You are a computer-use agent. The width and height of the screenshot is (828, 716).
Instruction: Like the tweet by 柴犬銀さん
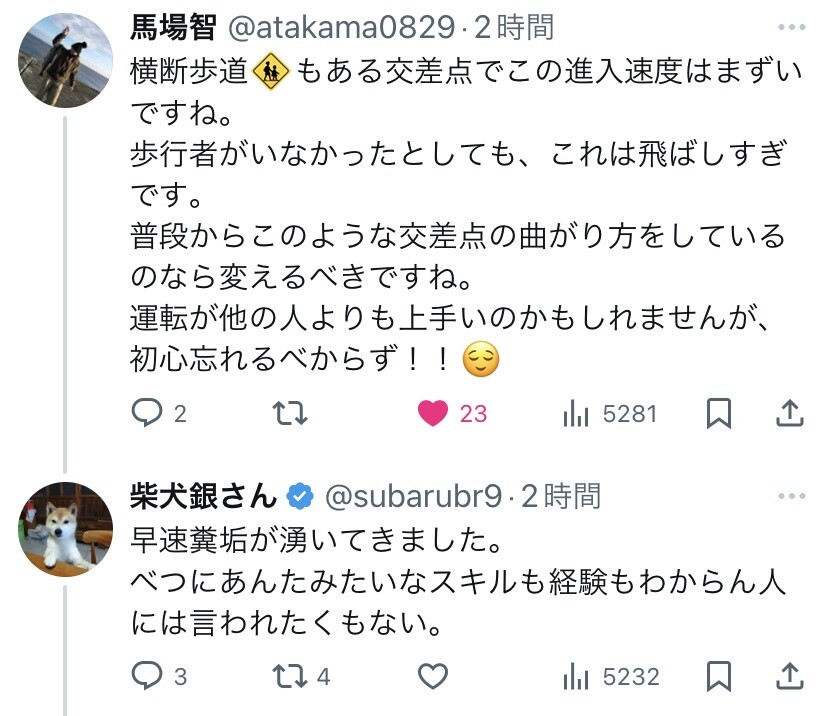click(433, 676)
